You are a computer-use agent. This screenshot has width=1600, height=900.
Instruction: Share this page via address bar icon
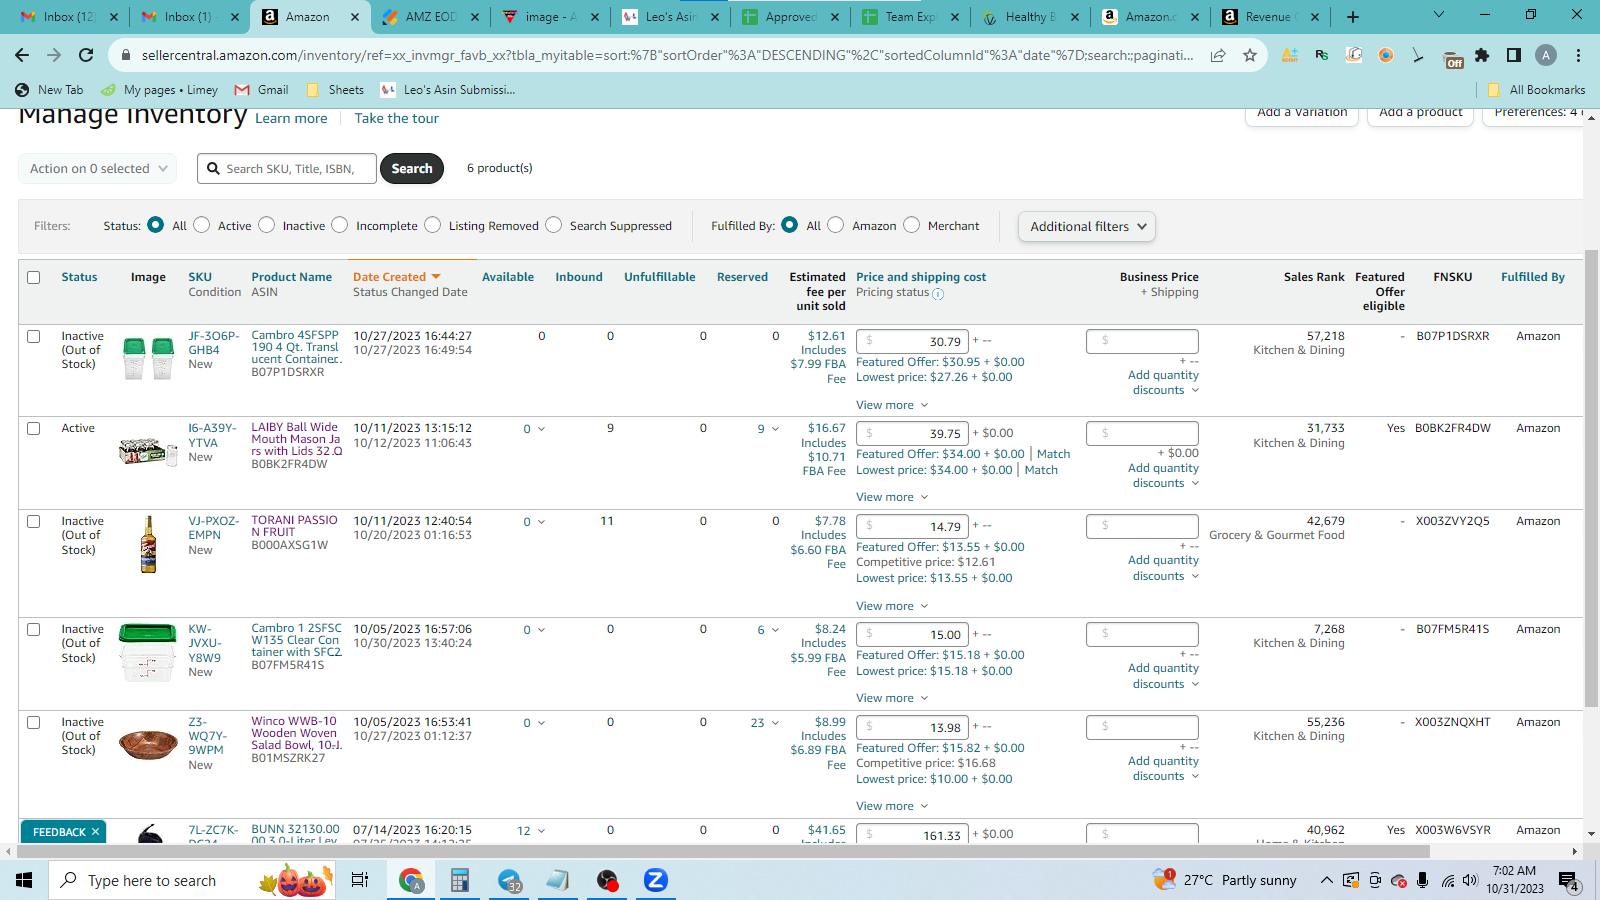click(x=1218, y=55)
